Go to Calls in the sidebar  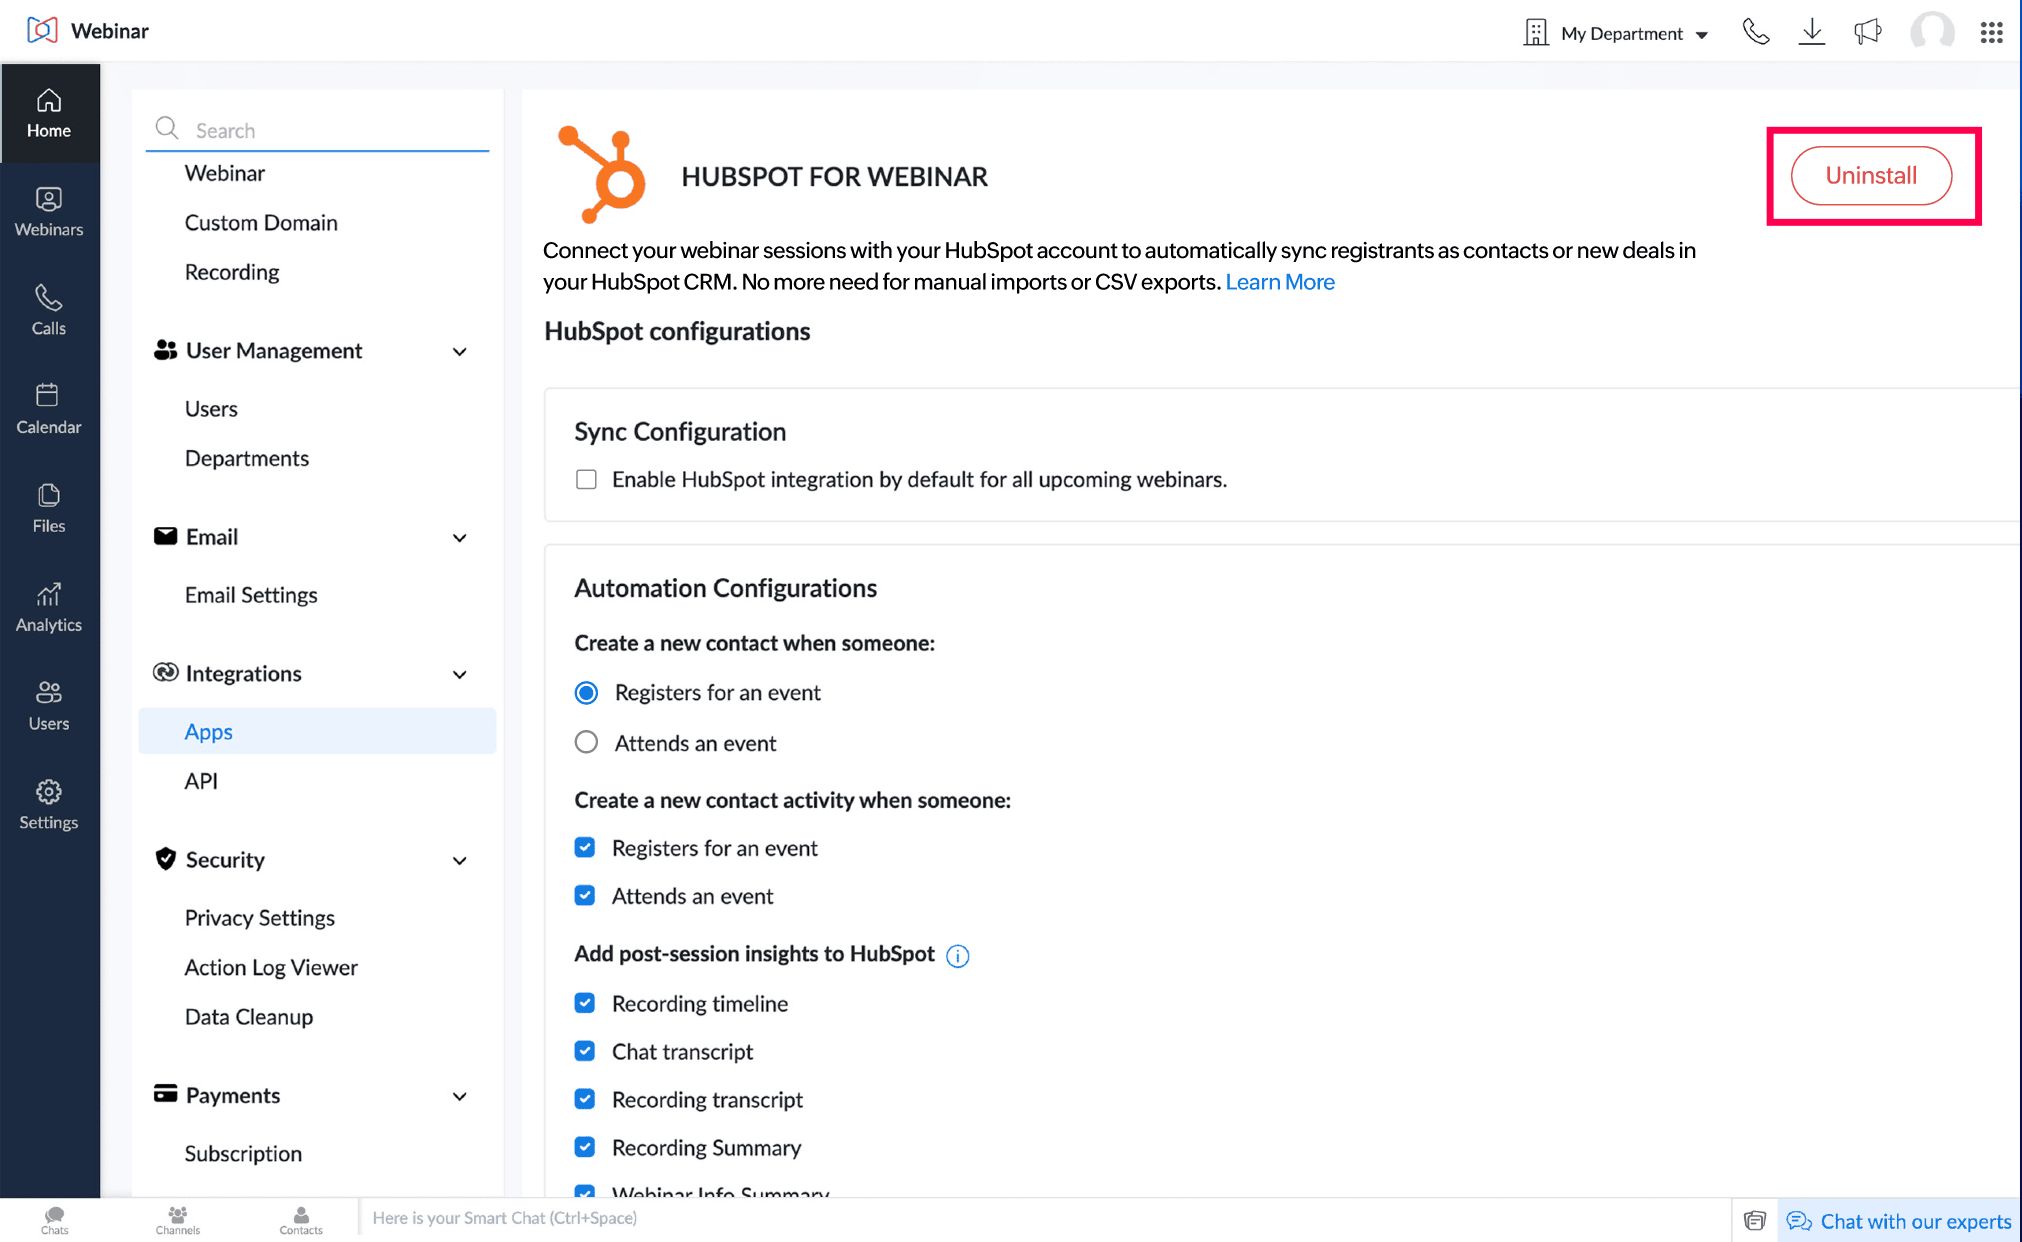(49, 310)
